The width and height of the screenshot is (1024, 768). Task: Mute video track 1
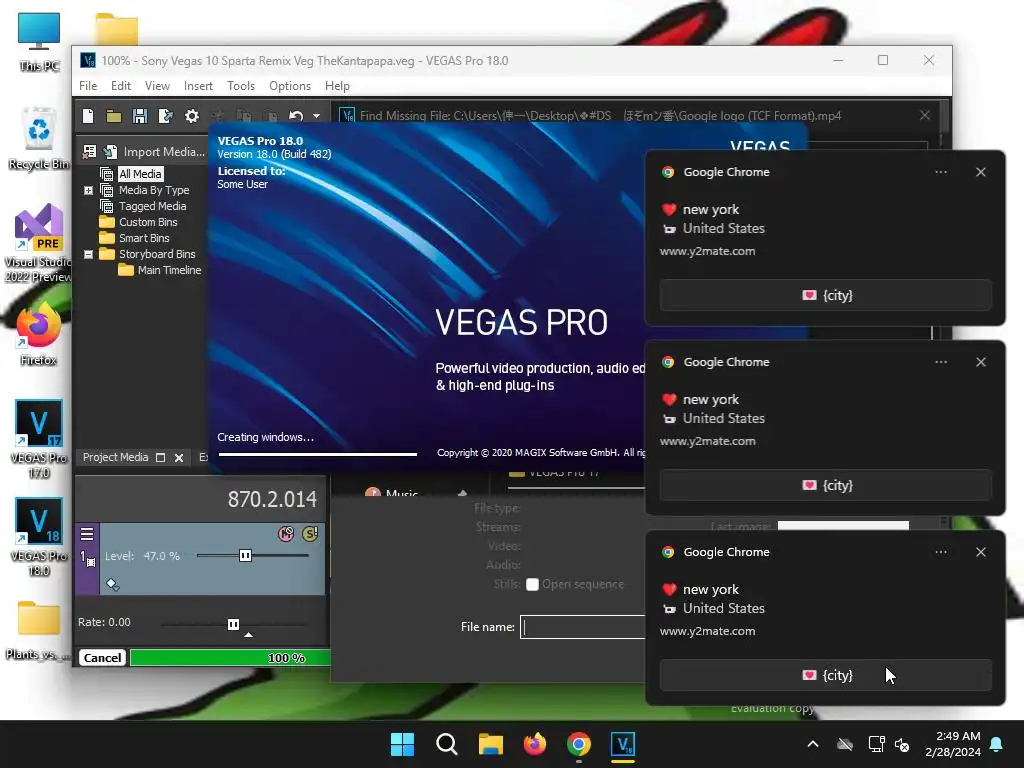[286, 534]
